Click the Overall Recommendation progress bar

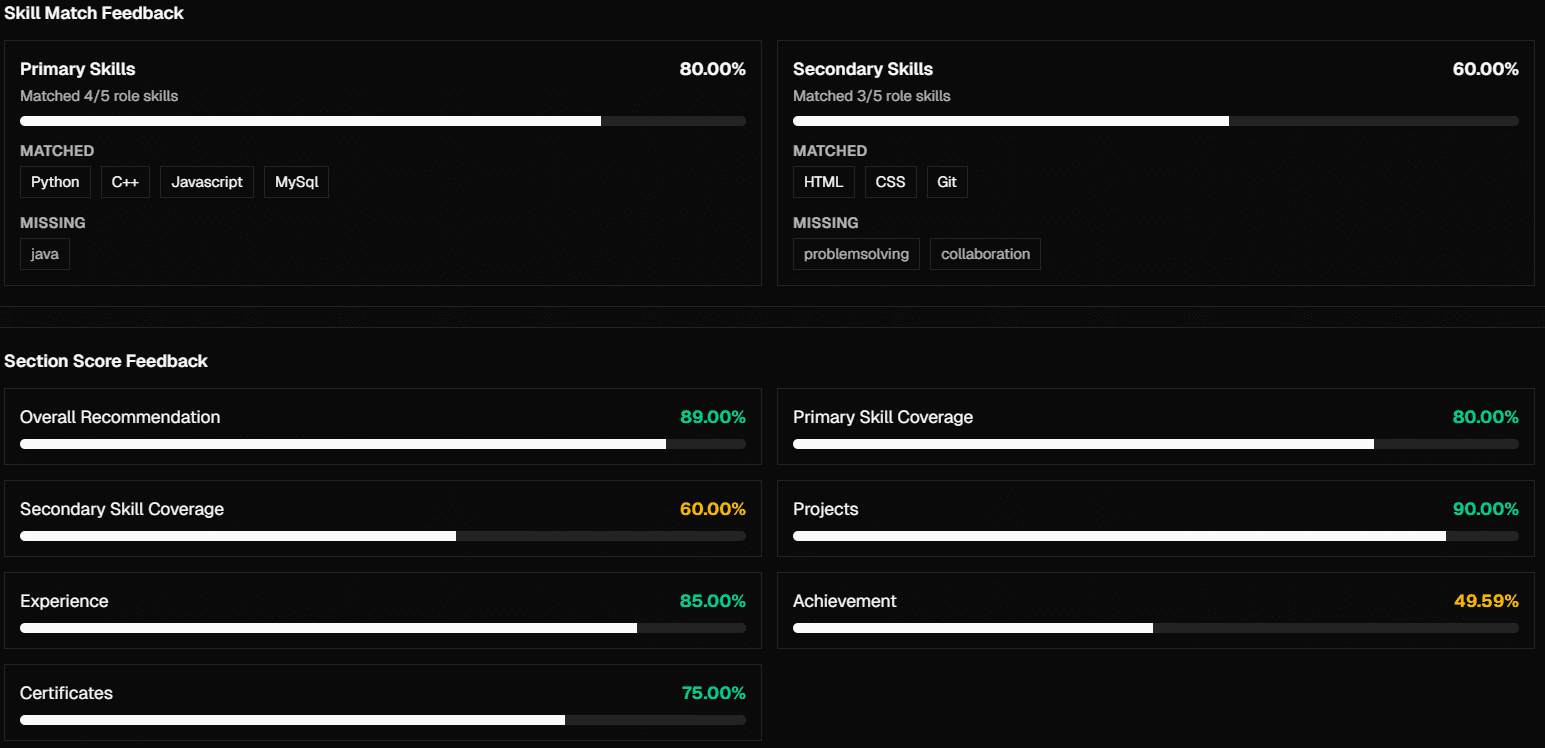pos(383,444)
